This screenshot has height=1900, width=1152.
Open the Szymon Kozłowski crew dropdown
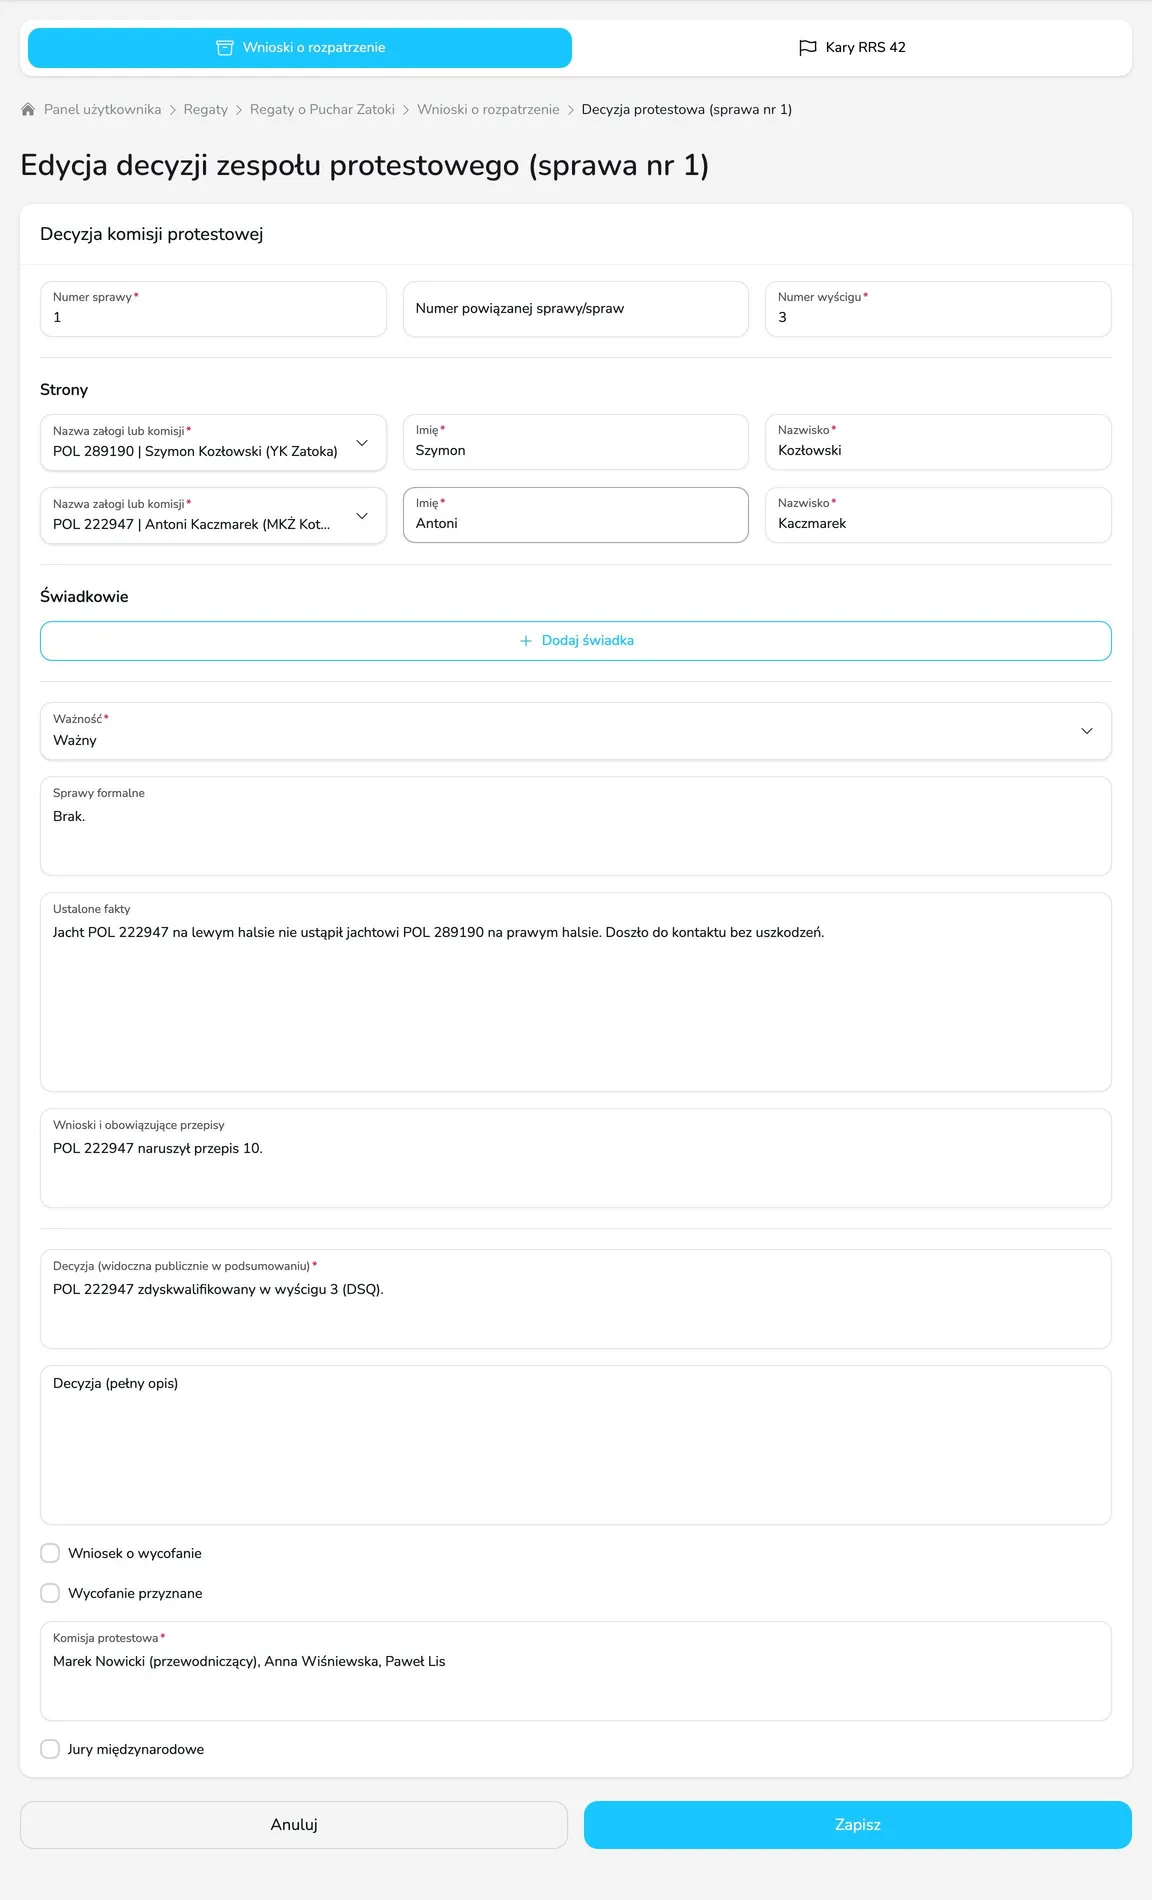(x=213, y=442)
